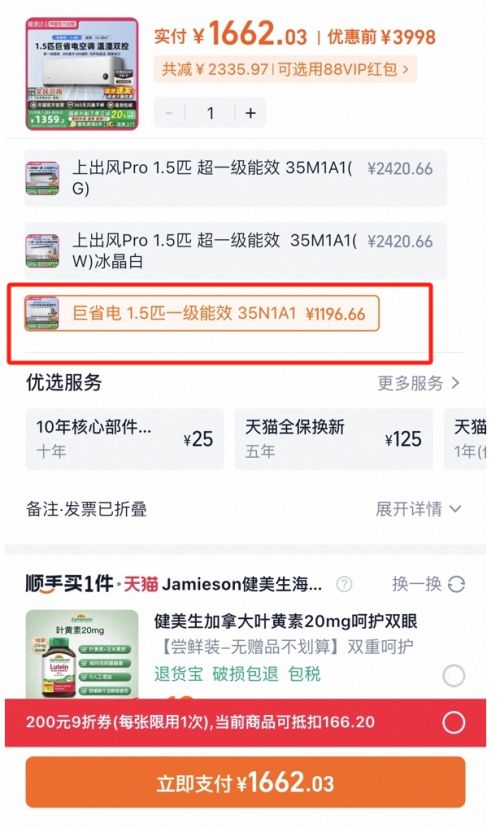Open the air conditioner product thumbnail

[x=82, y=73]
